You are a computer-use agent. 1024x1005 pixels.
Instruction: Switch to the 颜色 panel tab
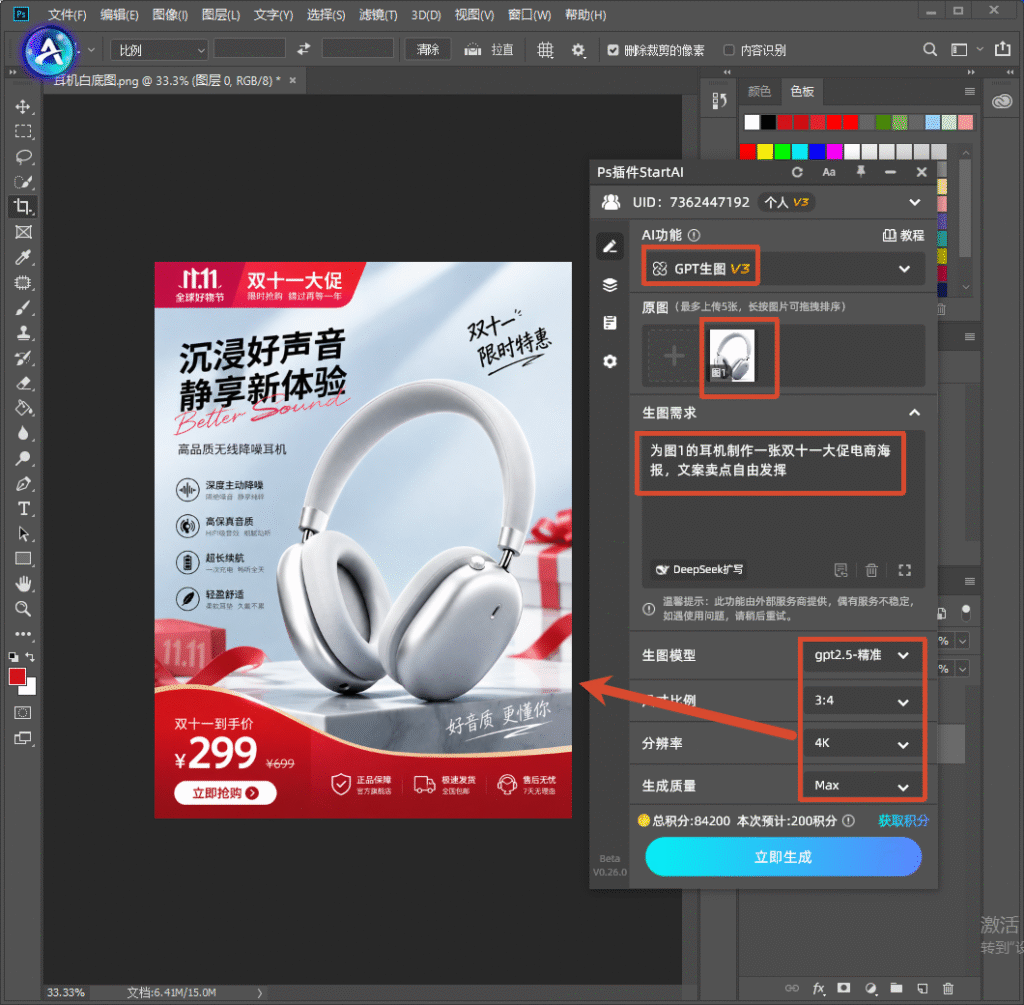(759, 91)
